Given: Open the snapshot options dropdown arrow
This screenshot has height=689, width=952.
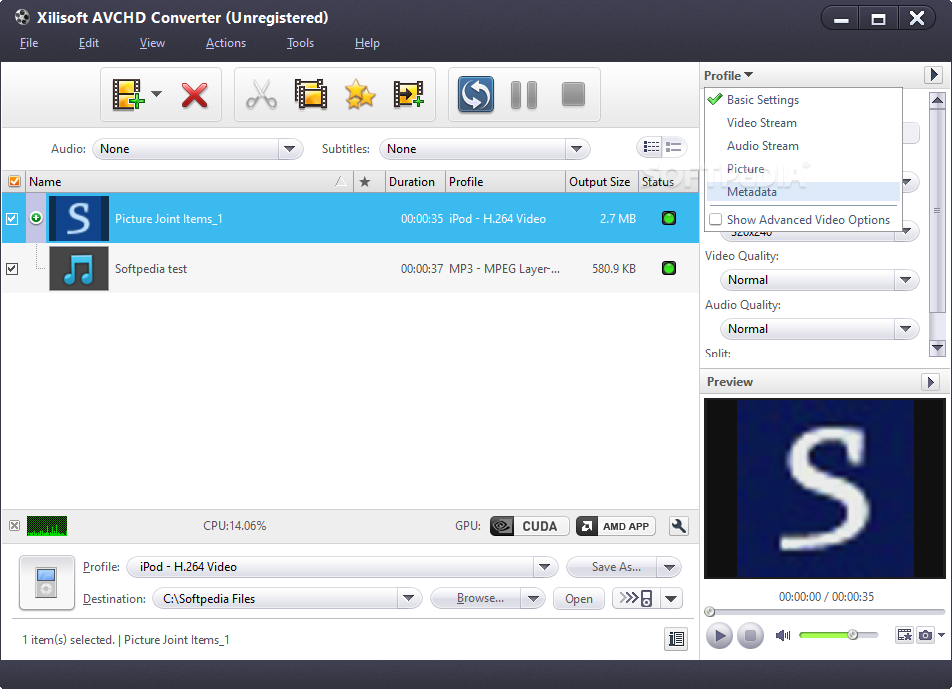Looking at the screenshot, I should coord(941,635).
